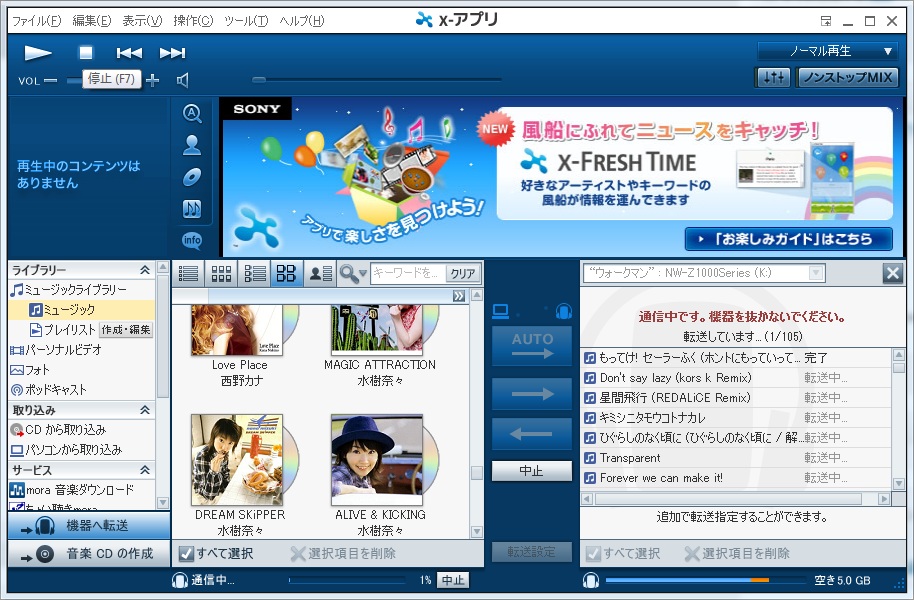Select 星間飛行 (REDALiCE Remix) row
914x600 pixels.
[736, 398]
